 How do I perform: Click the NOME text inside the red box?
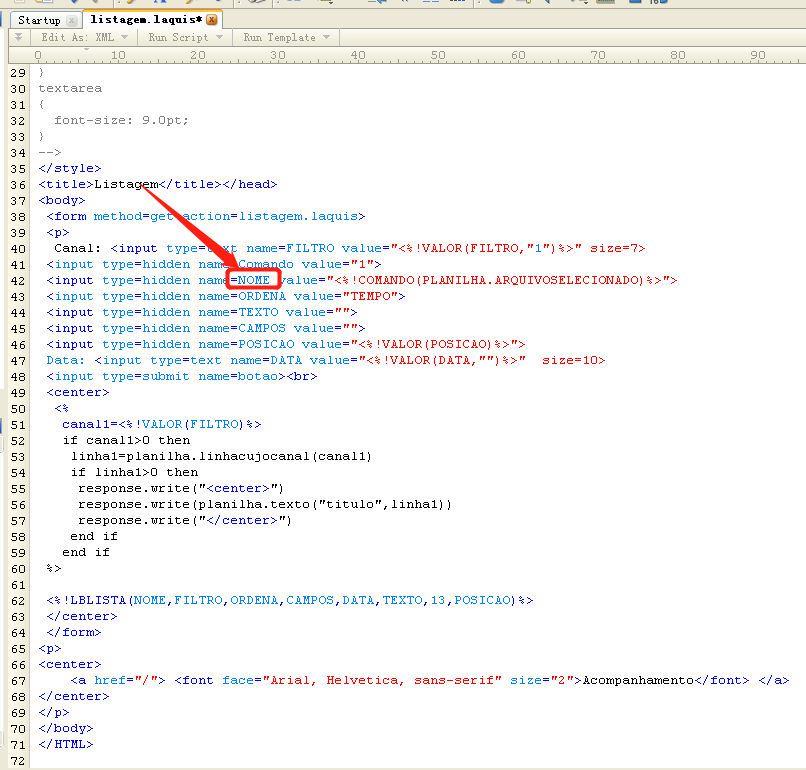(253, 280)
